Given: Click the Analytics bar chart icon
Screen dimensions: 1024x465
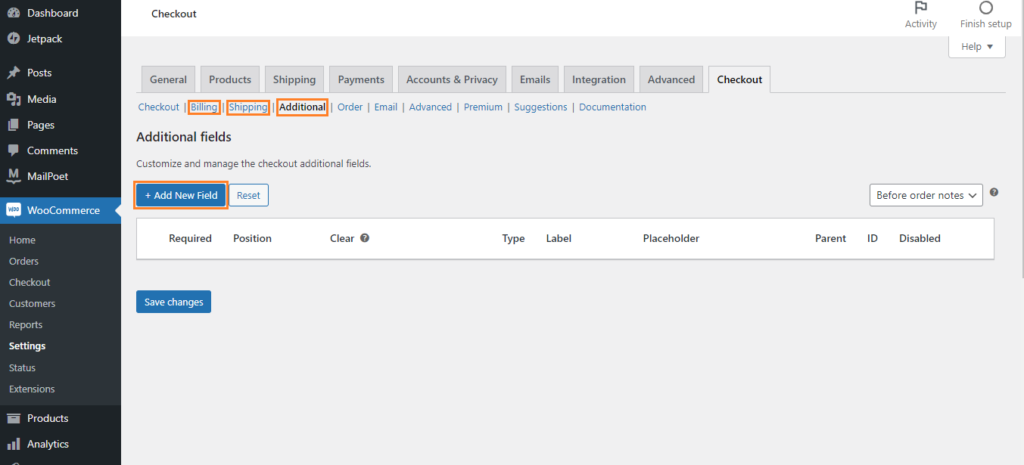Looking at the screenshot, I should tap(13, 444).
